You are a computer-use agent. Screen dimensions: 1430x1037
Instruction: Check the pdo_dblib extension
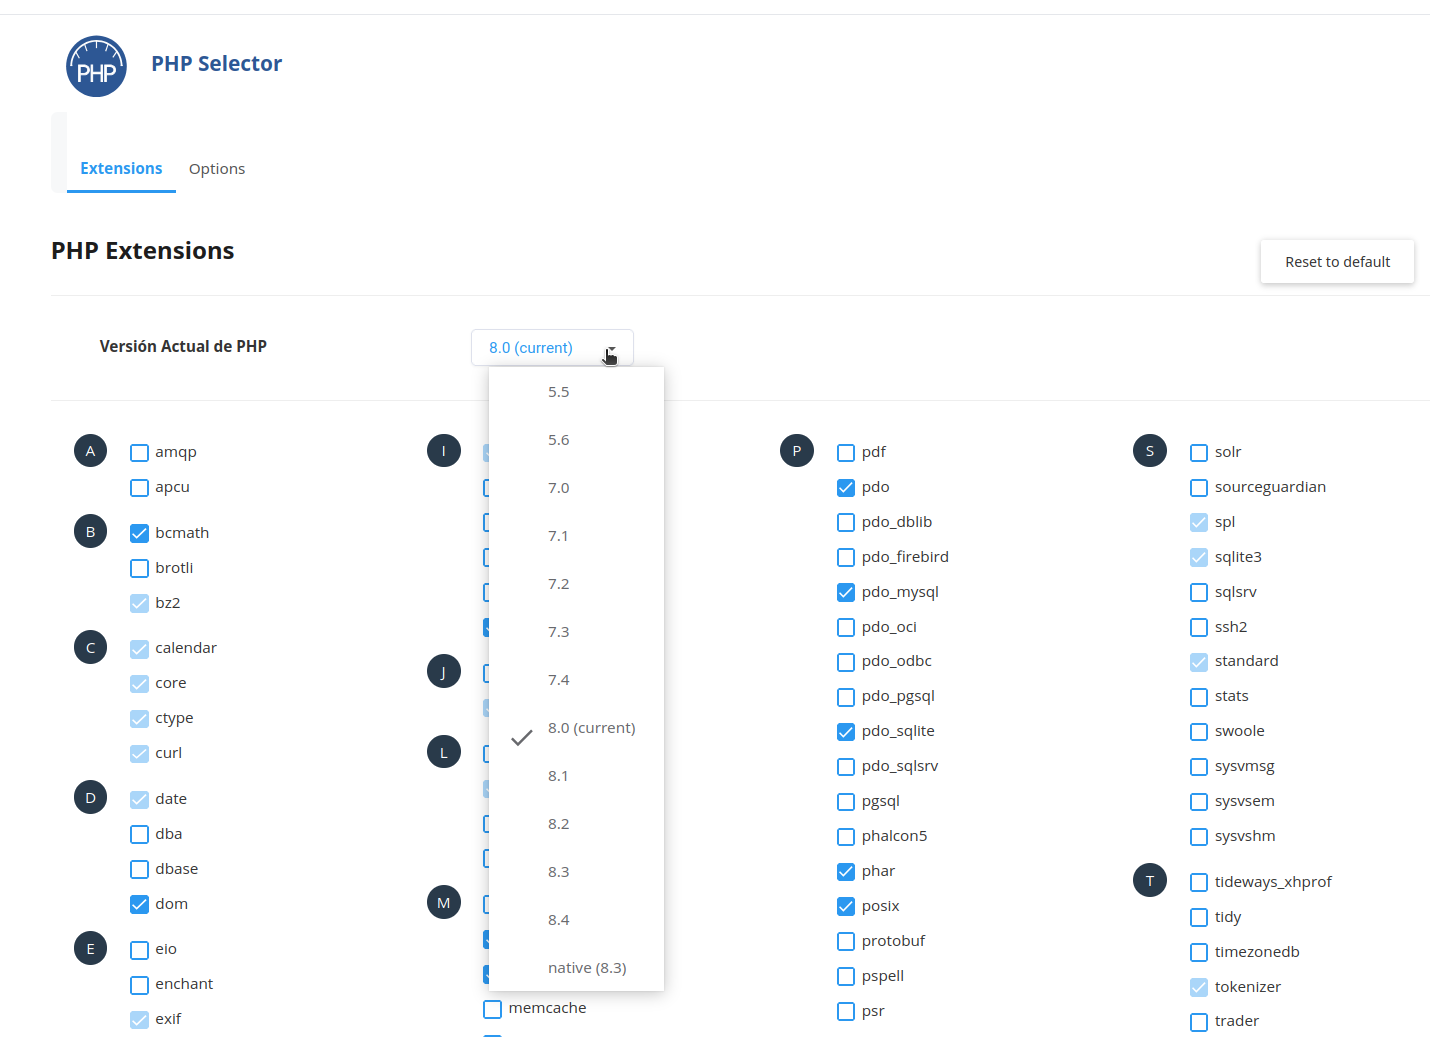[846, 523]
